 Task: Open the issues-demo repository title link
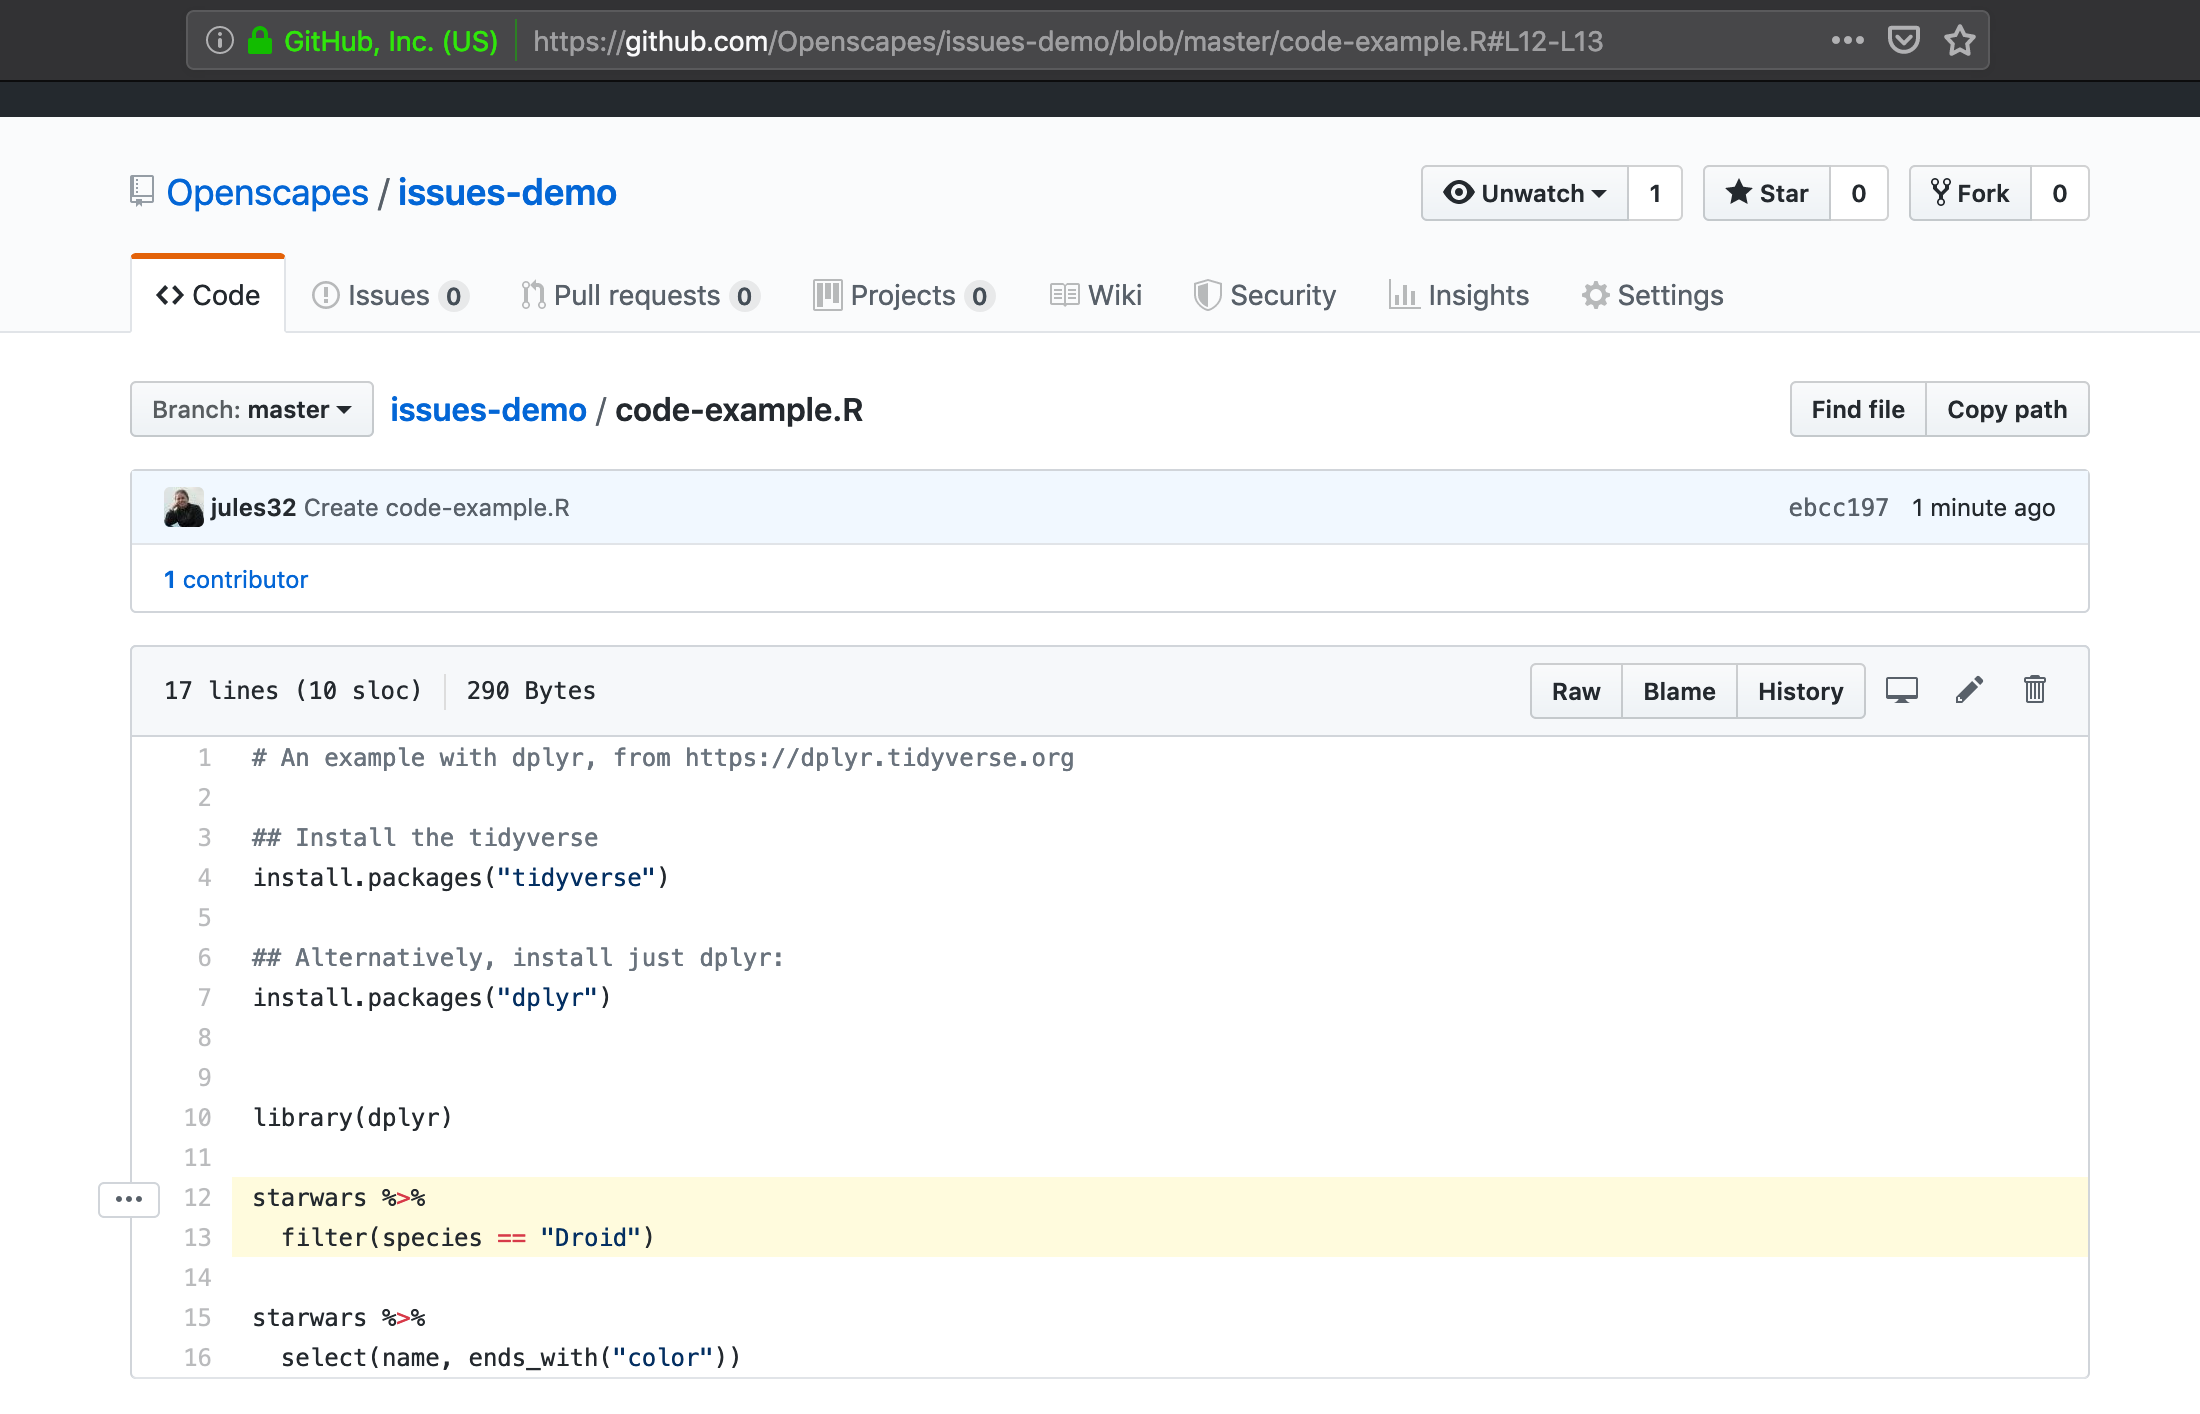(x=507, y=192)
